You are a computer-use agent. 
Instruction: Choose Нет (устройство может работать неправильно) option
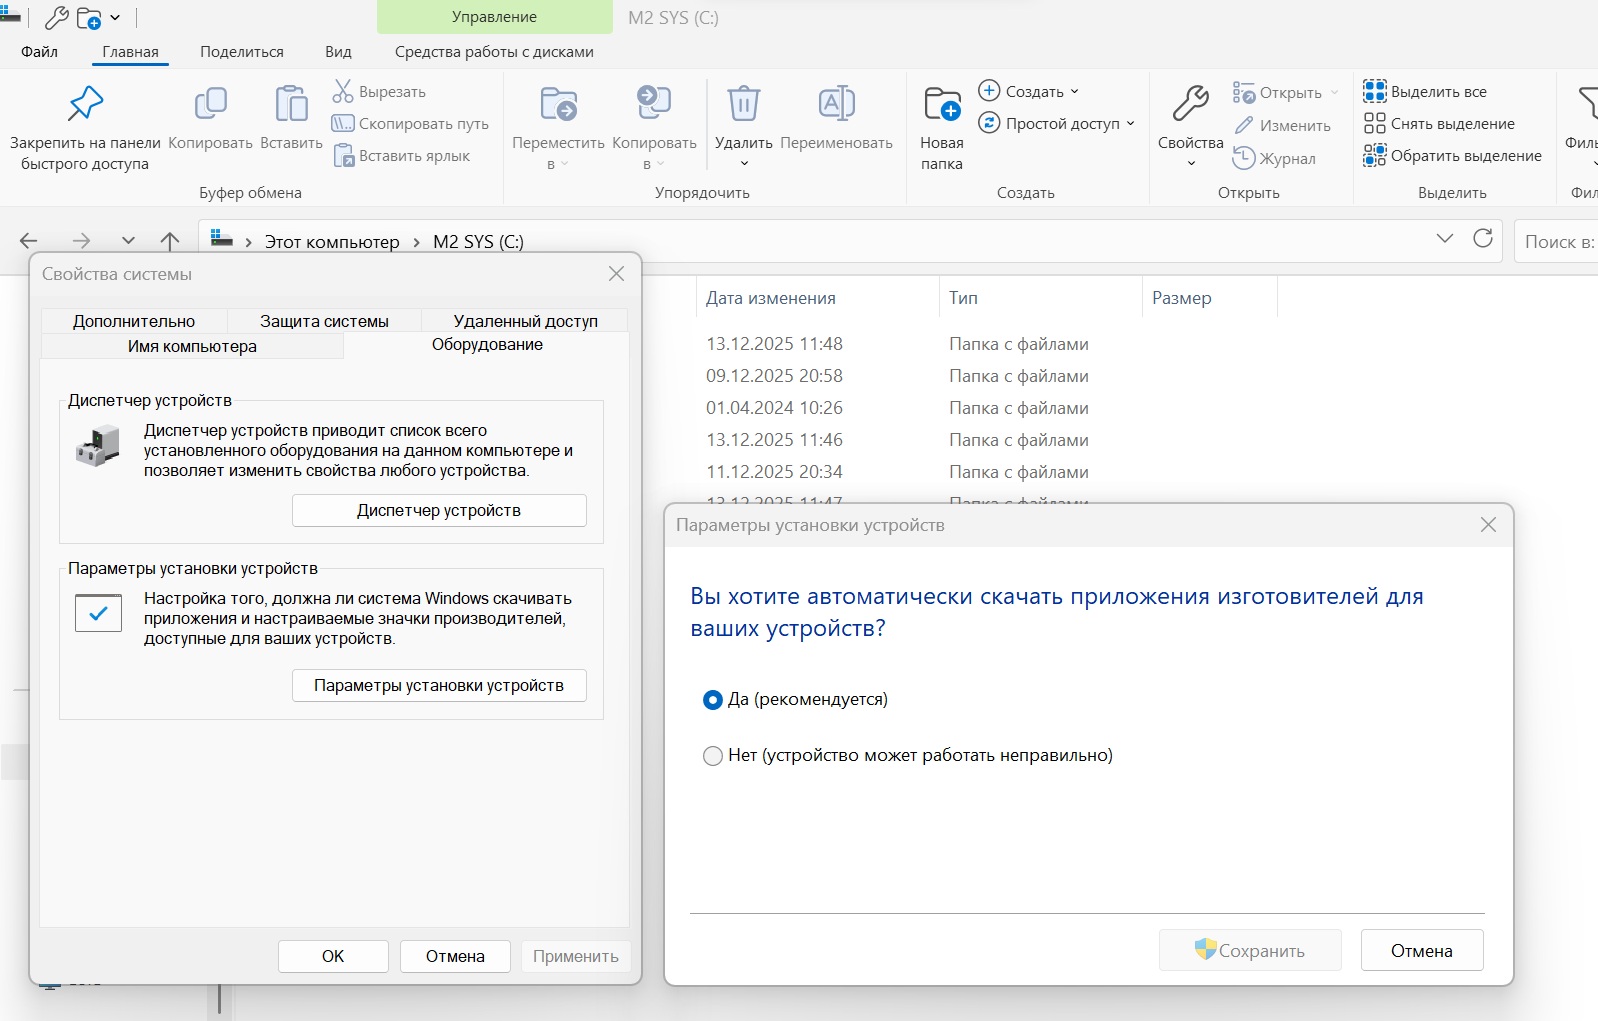point(713,756)
